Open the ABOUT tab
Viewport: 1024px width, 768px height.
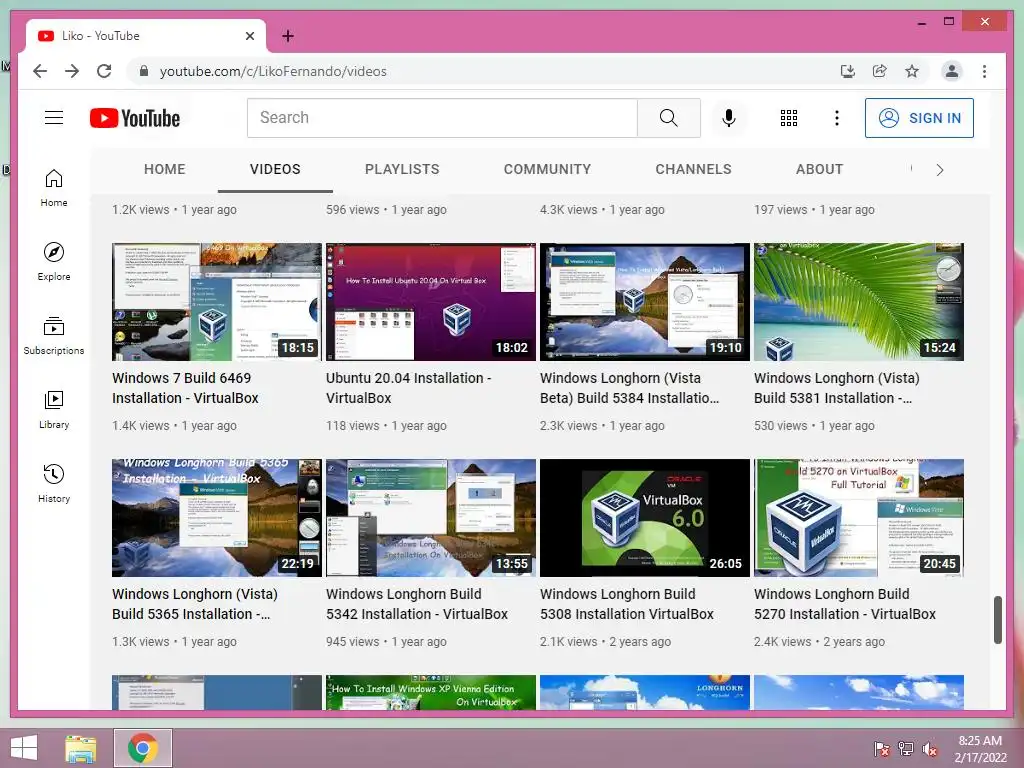(820, 169)
